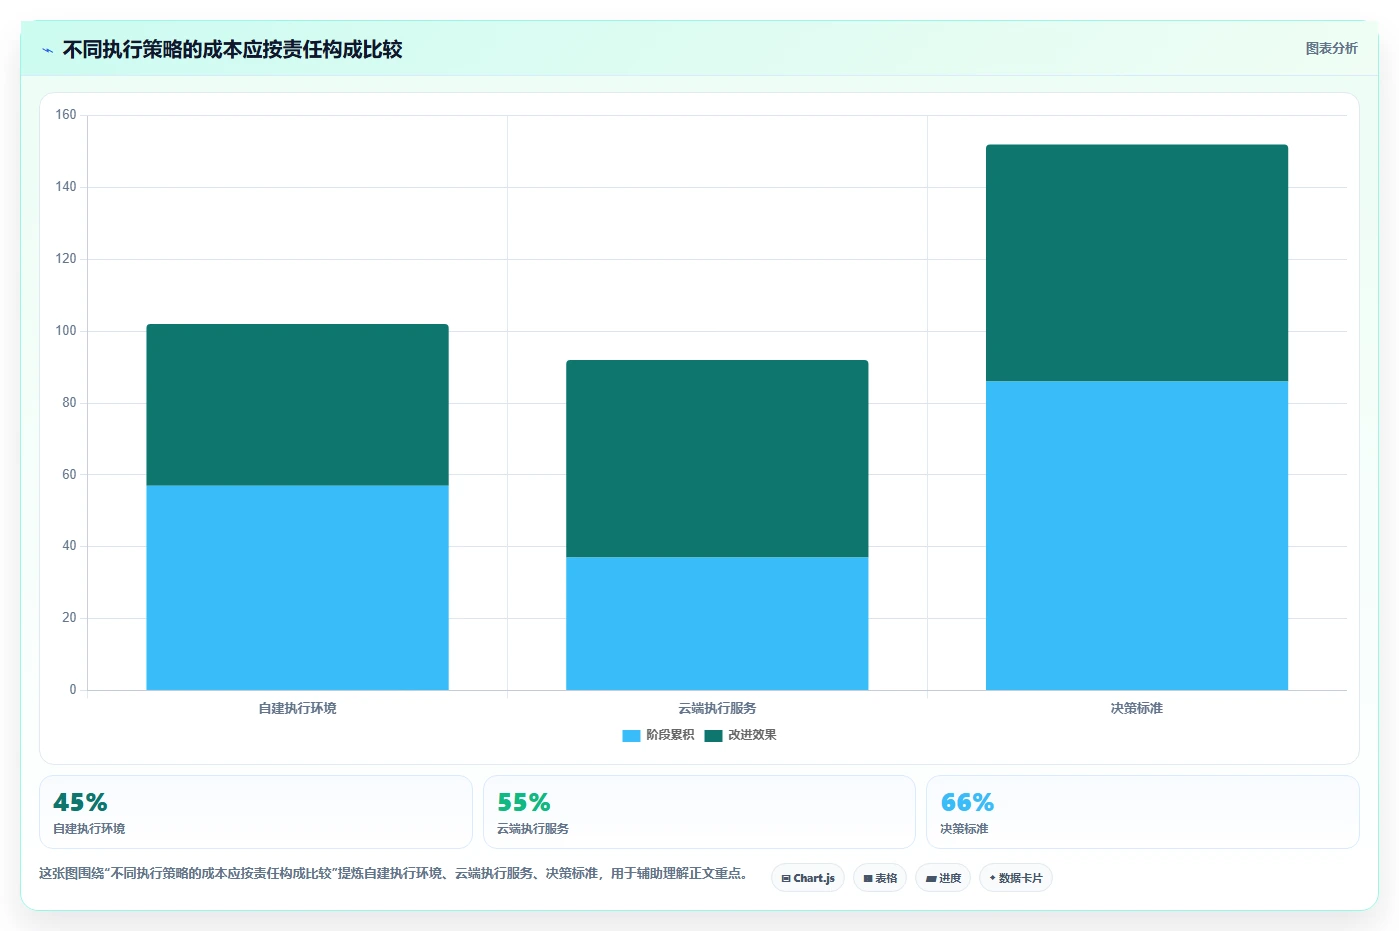The image size is (1399, 931).
Task: Click the 160 y-axis tick label
Action: (66, 115)
